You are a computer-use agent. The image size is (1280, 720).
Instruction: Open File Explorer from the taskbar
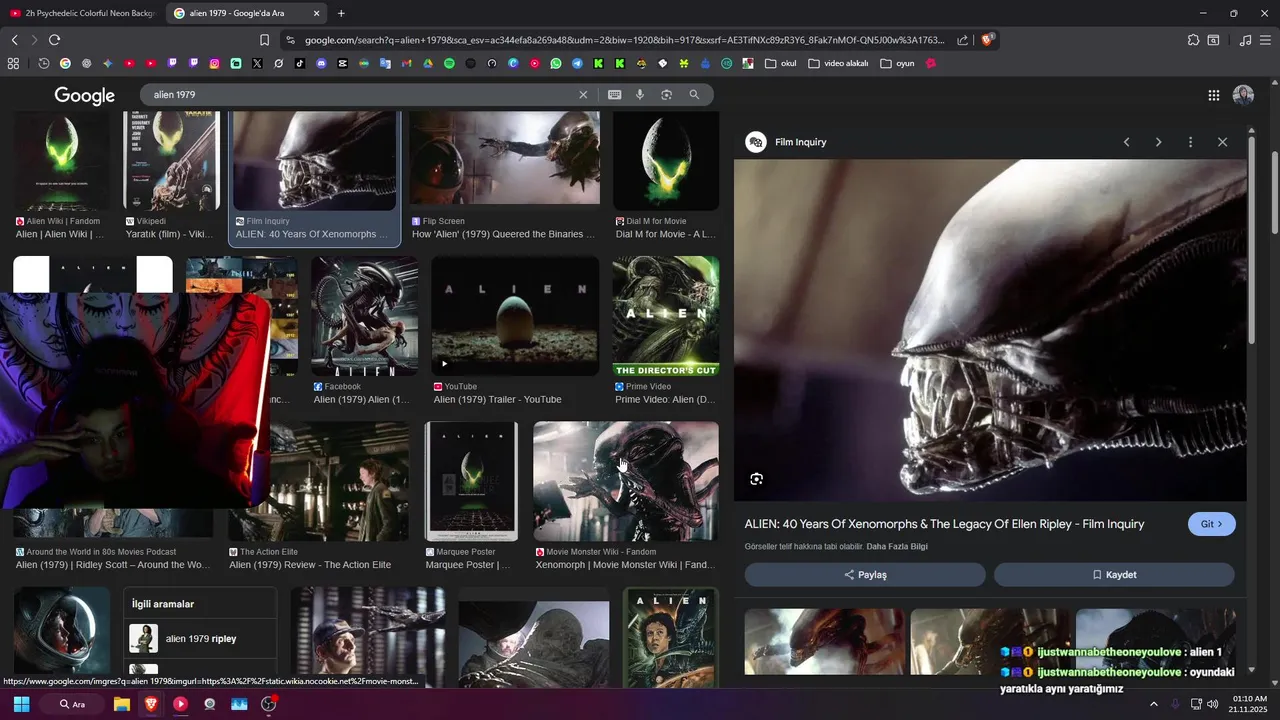point(121,704)
